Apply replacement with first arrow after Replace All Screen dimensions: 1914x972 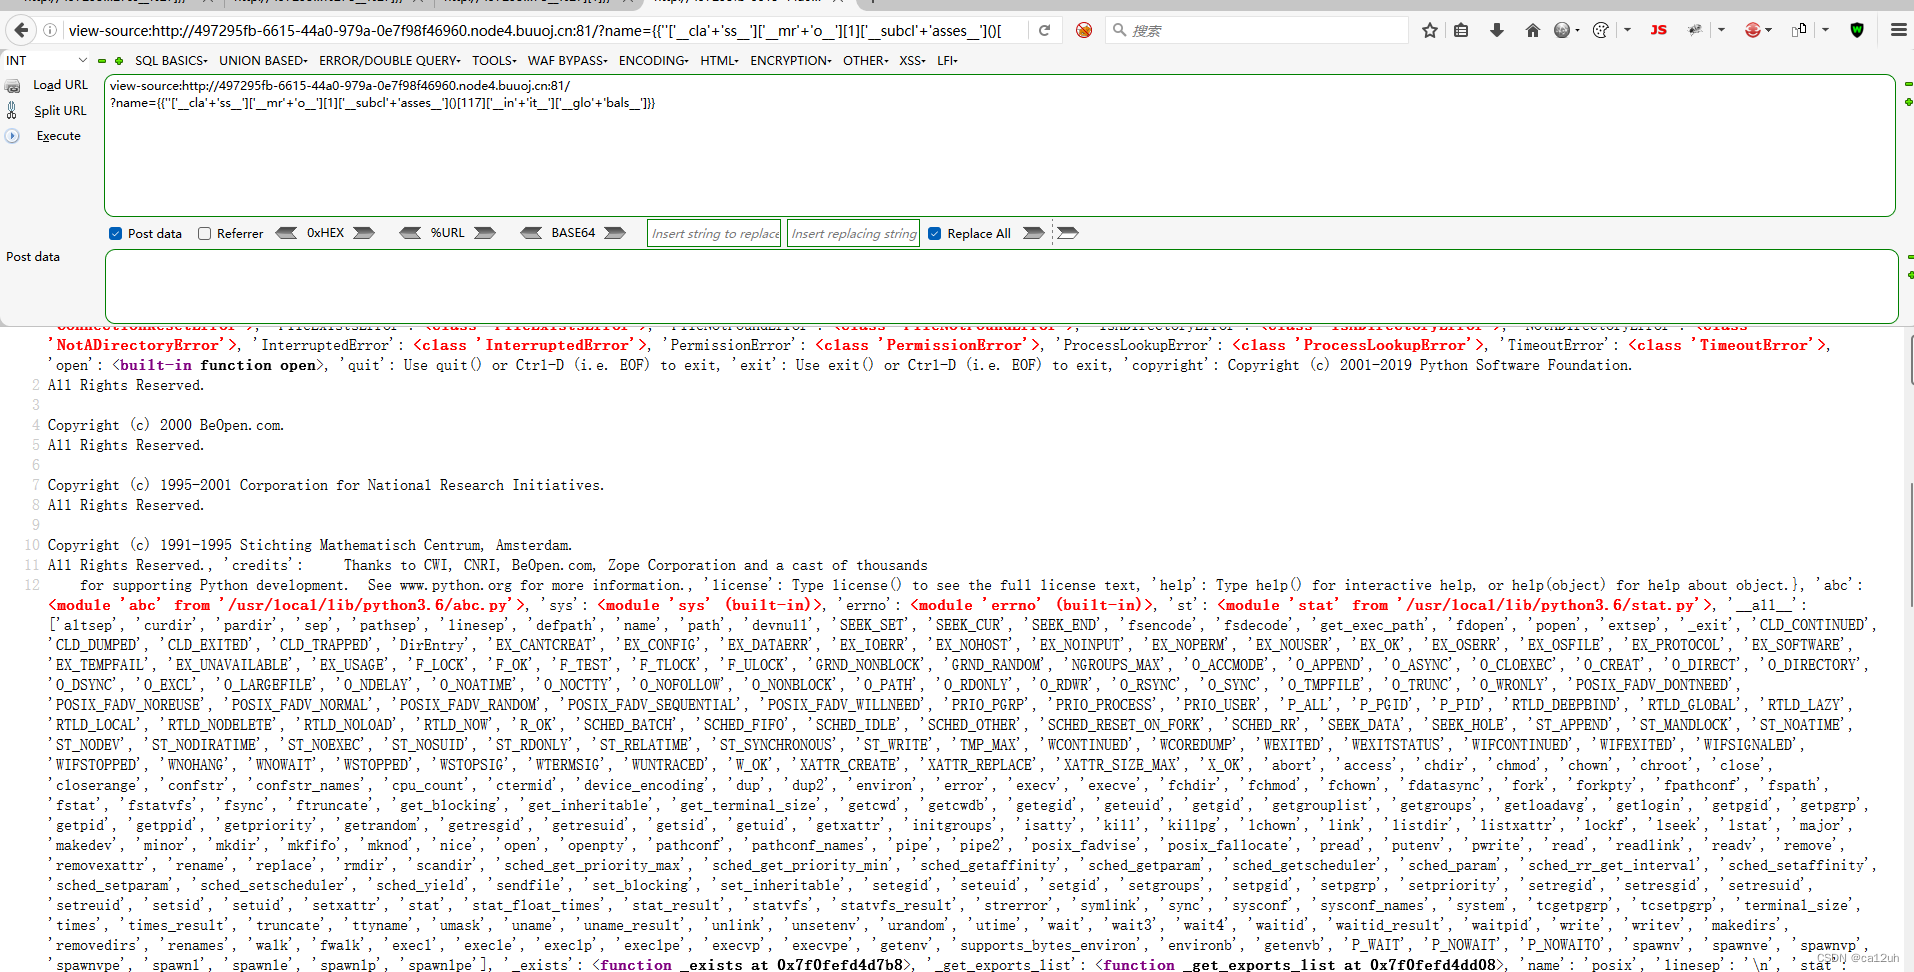1034,233
